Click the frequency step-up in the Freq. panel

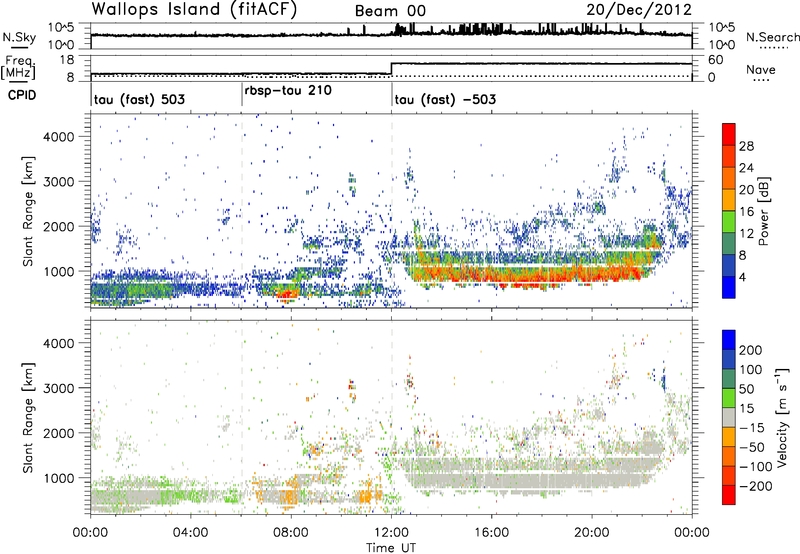[x=392, y=69]
